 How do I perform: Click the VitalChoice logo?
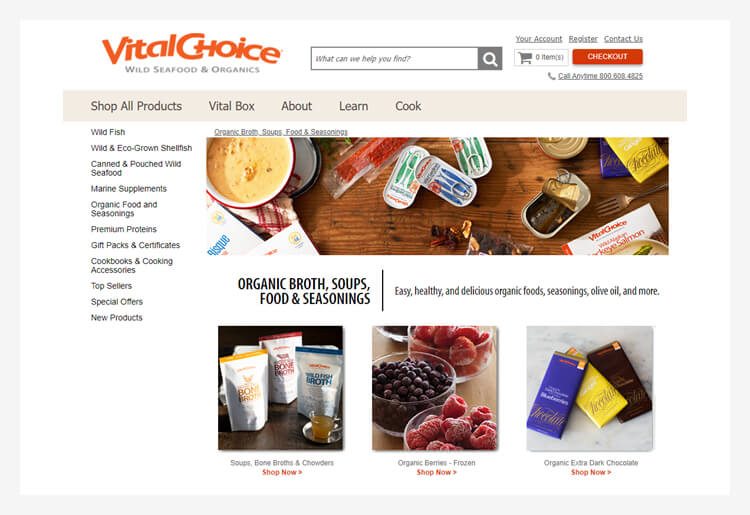[x=192, y=53]
